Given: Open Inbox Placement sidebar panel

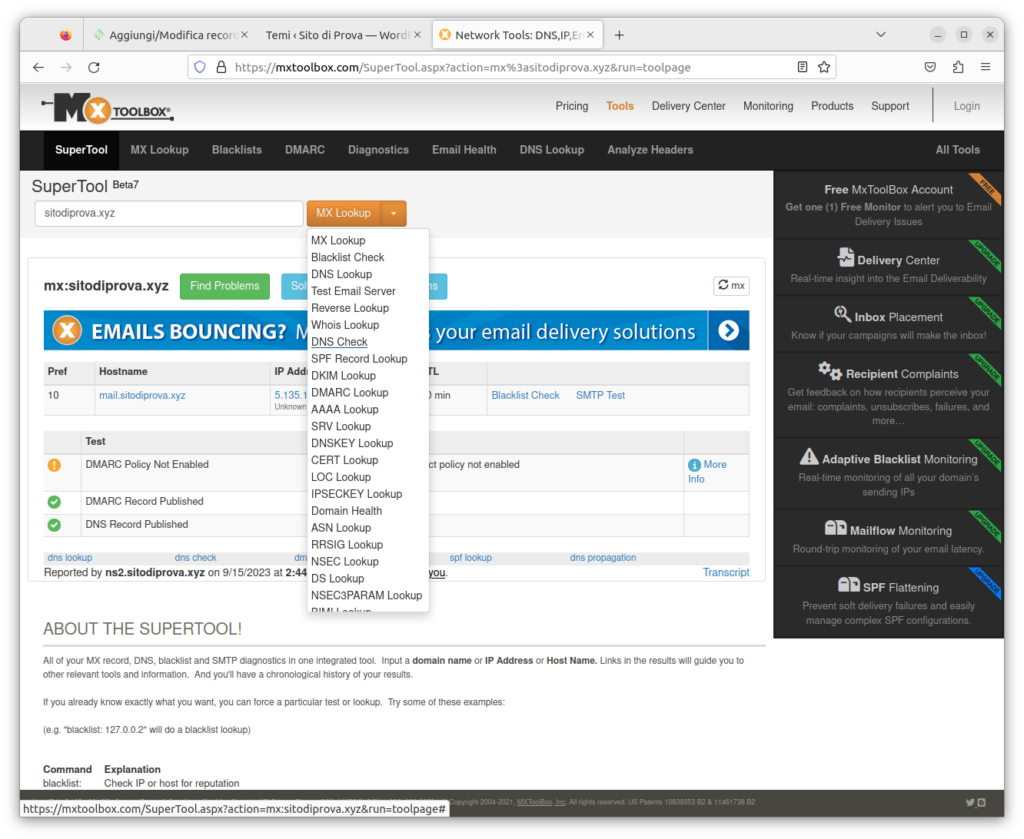Looking at the screenshot, I should tap(888, 325).
